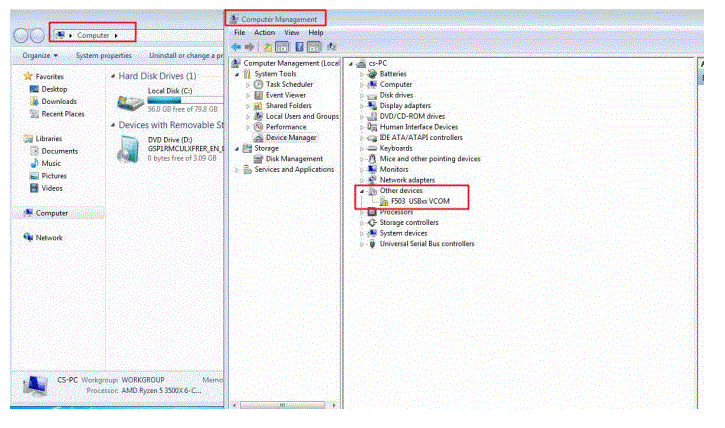Open the View menu

pos(292,33)
